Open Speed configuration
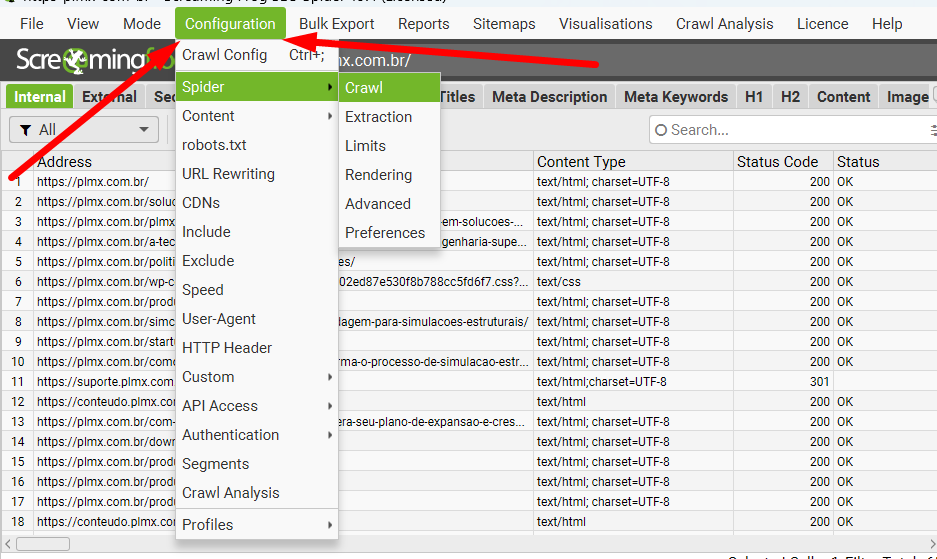The height and width of the screenshot is (559, 937). [x=256, y=290]
